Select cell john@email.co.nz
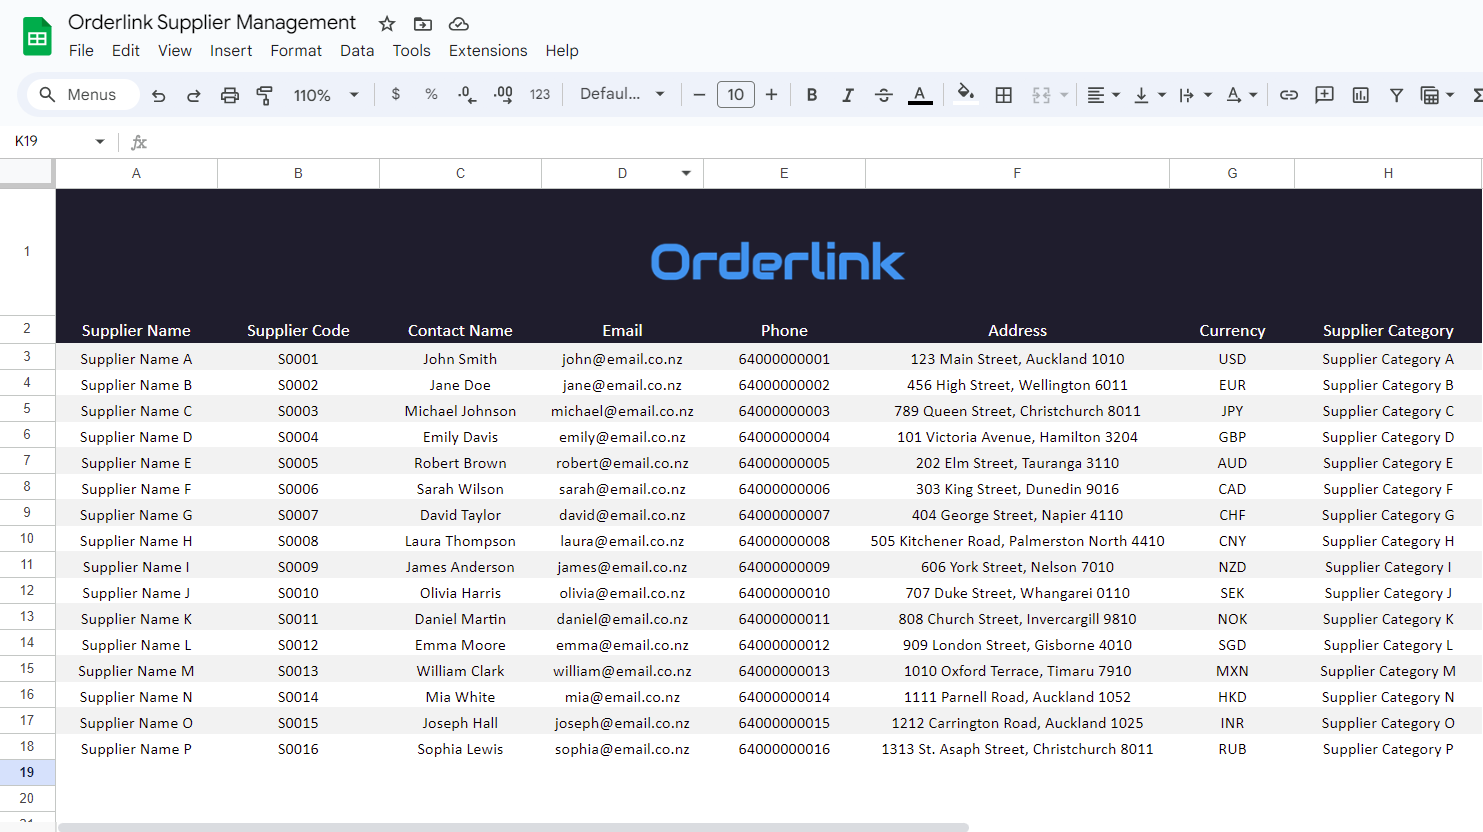Viewport: 1483px width, 832px height. (x=622, y=359)
